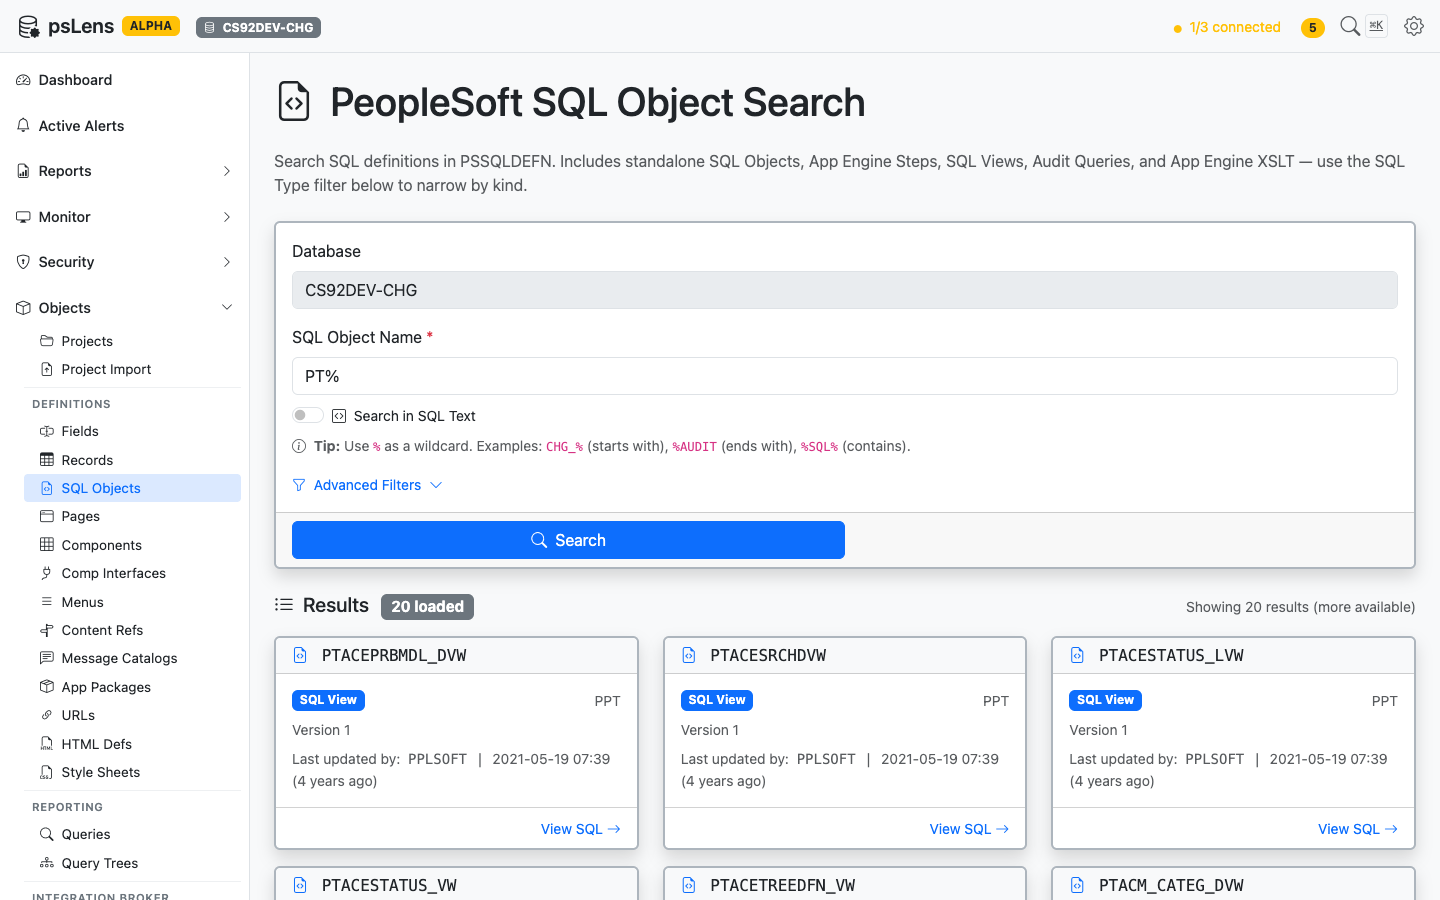Click the Monitor display icon
The height and width of the screenshot is (900, 1440).
tap(23, 217)
